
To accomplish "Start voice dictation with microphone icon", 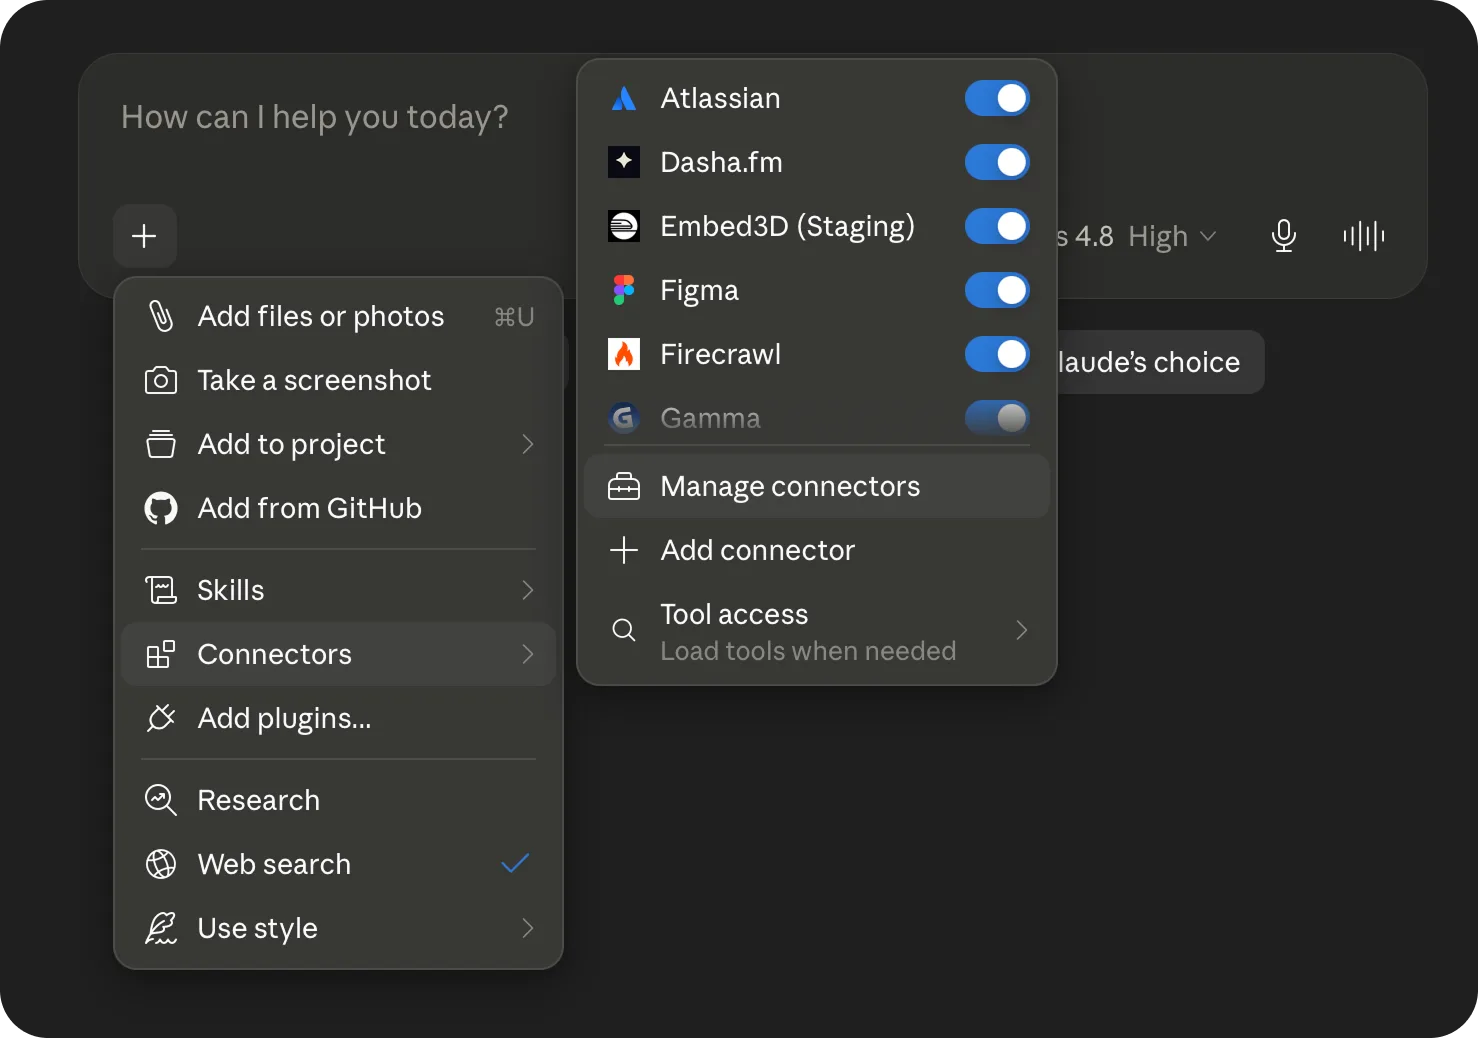I will pos(1284,236).
